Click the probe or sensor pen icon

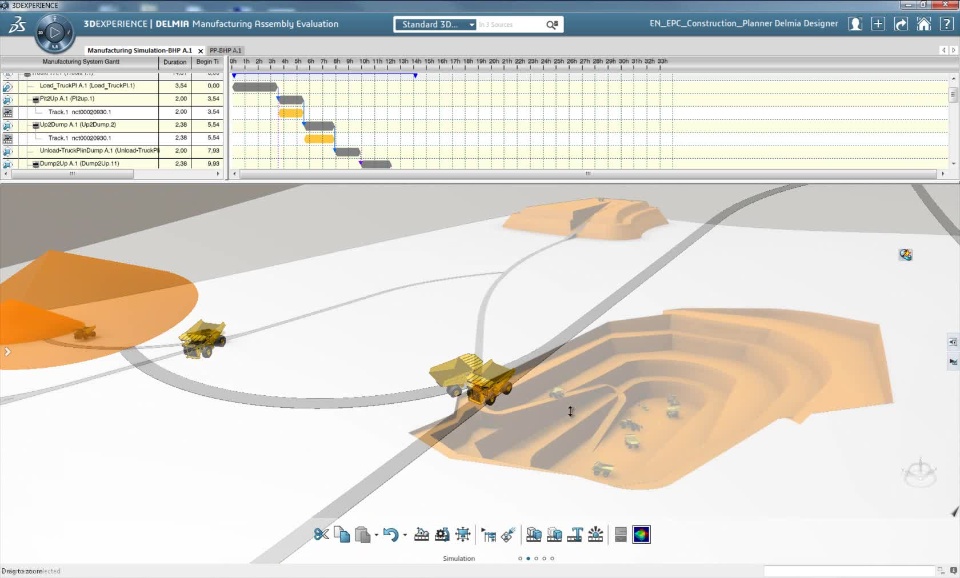click(508, 535)
